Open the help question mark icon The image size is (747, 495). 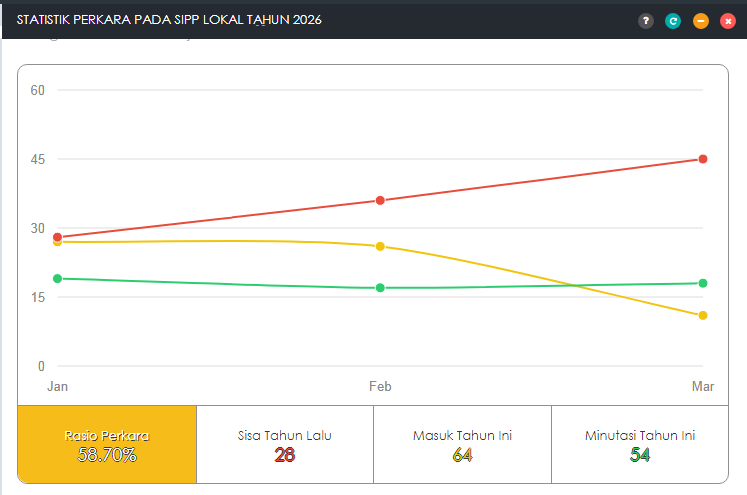click(646, 21)
